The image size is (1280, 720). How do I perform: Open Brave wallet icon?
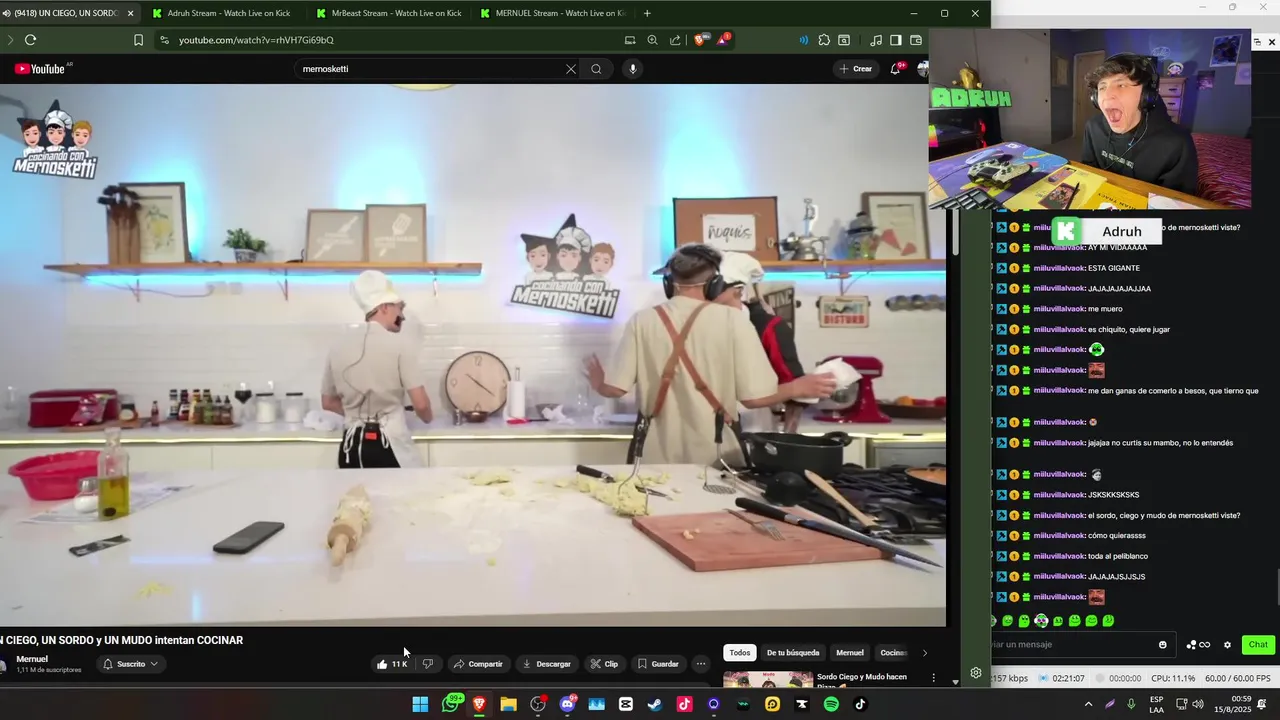tap(916, 40)
